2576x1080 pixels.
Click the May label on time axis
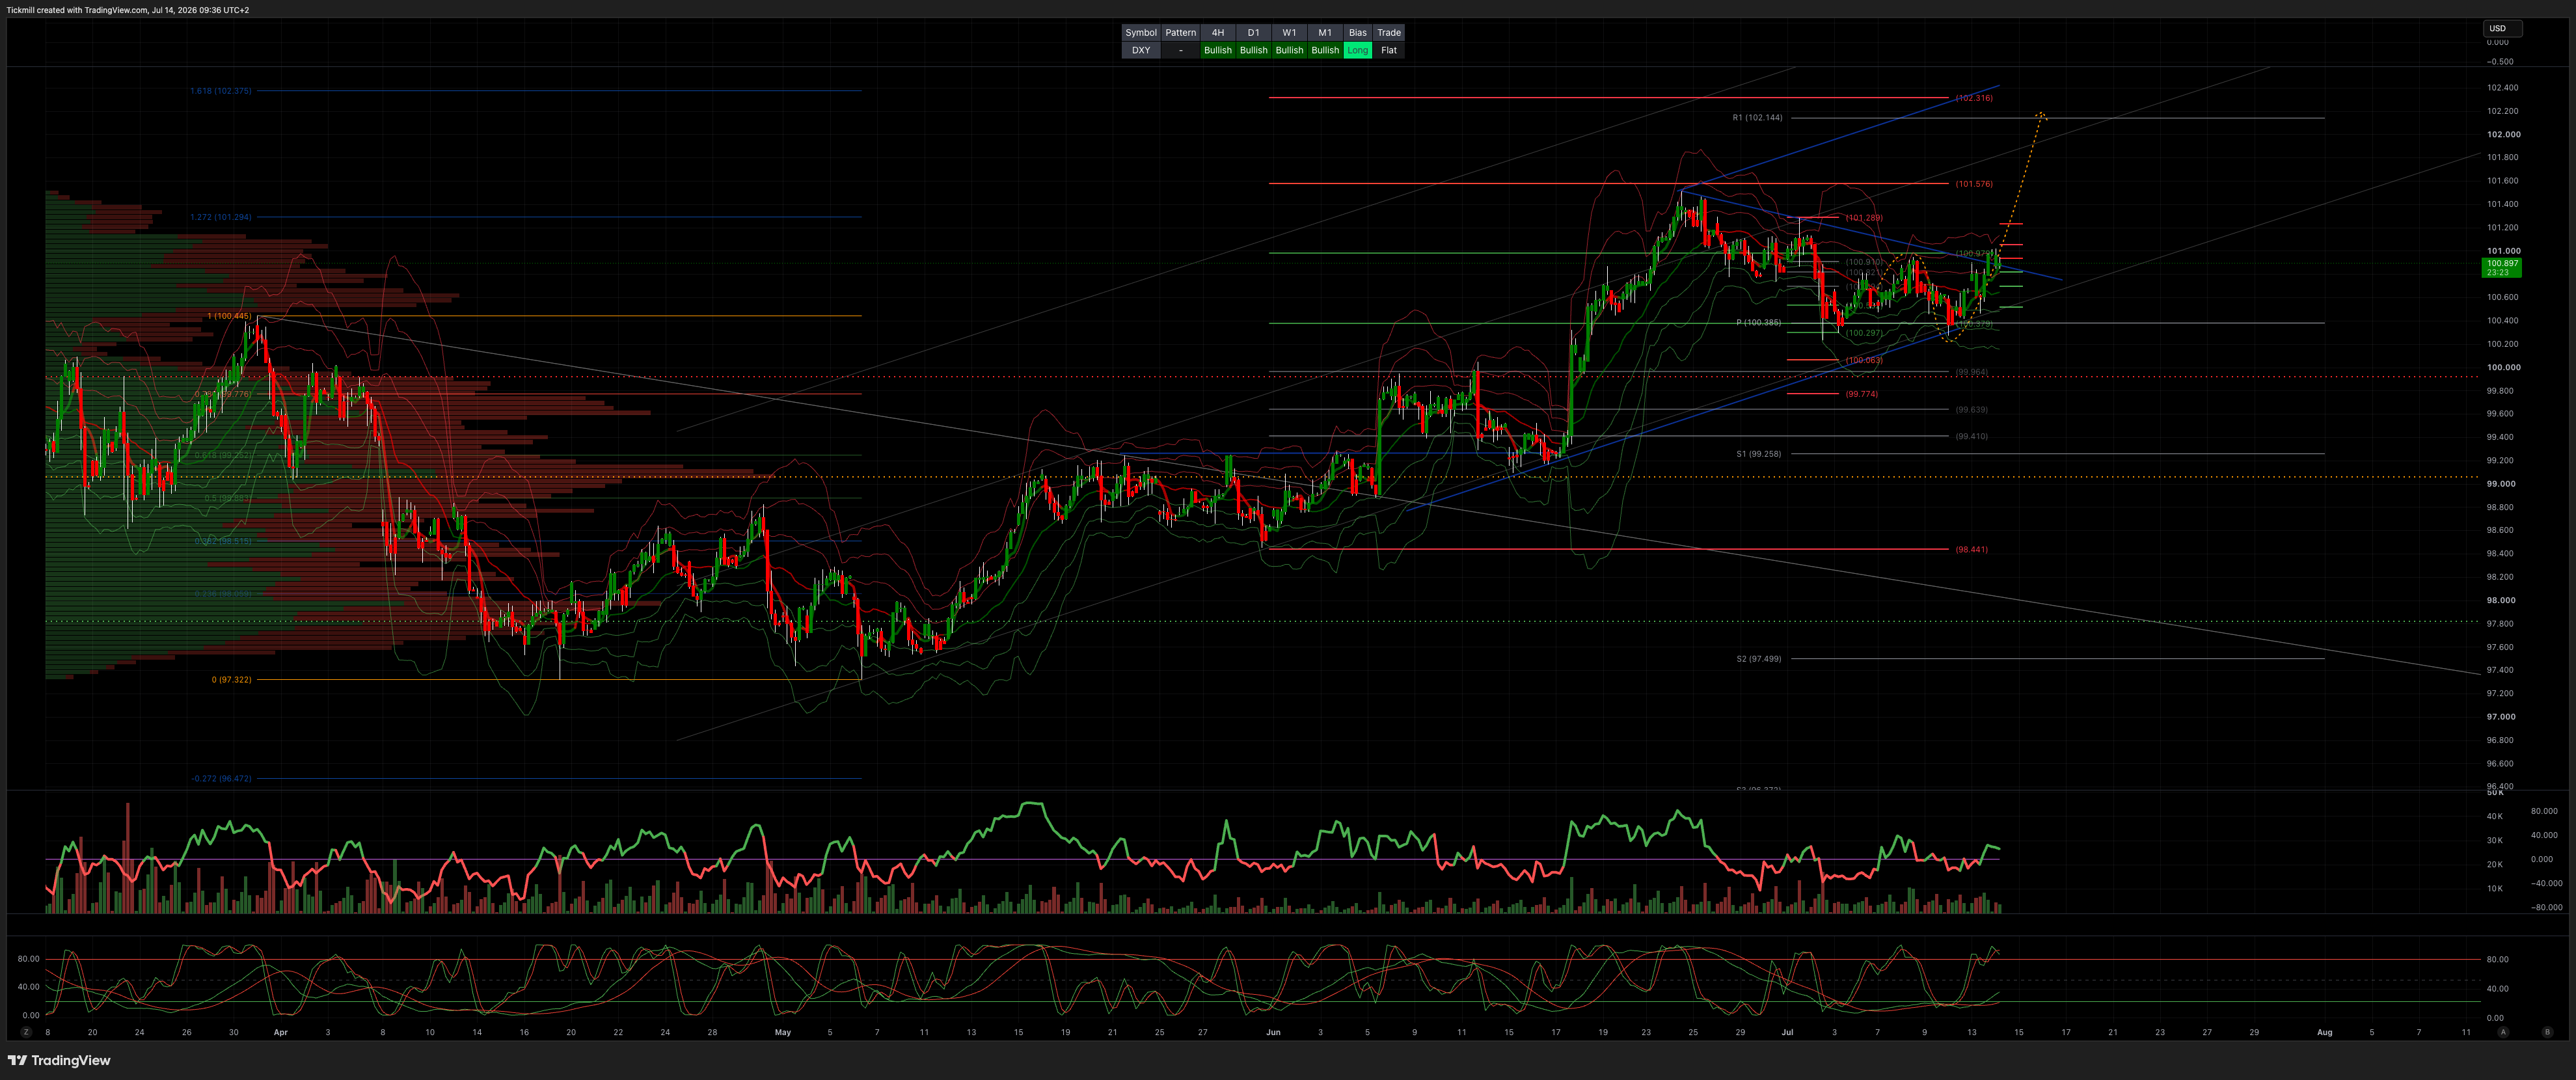pyautogui.click(x=783, y=1032)
